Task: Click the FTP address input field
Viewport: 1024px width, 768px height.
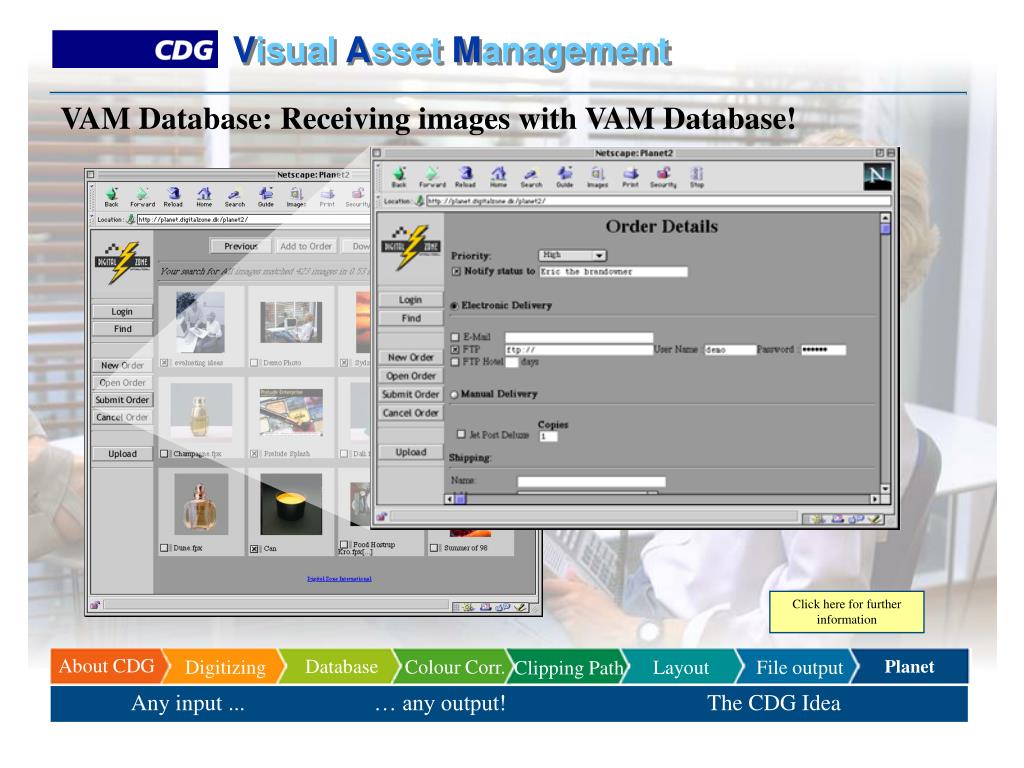Action: 579,350
